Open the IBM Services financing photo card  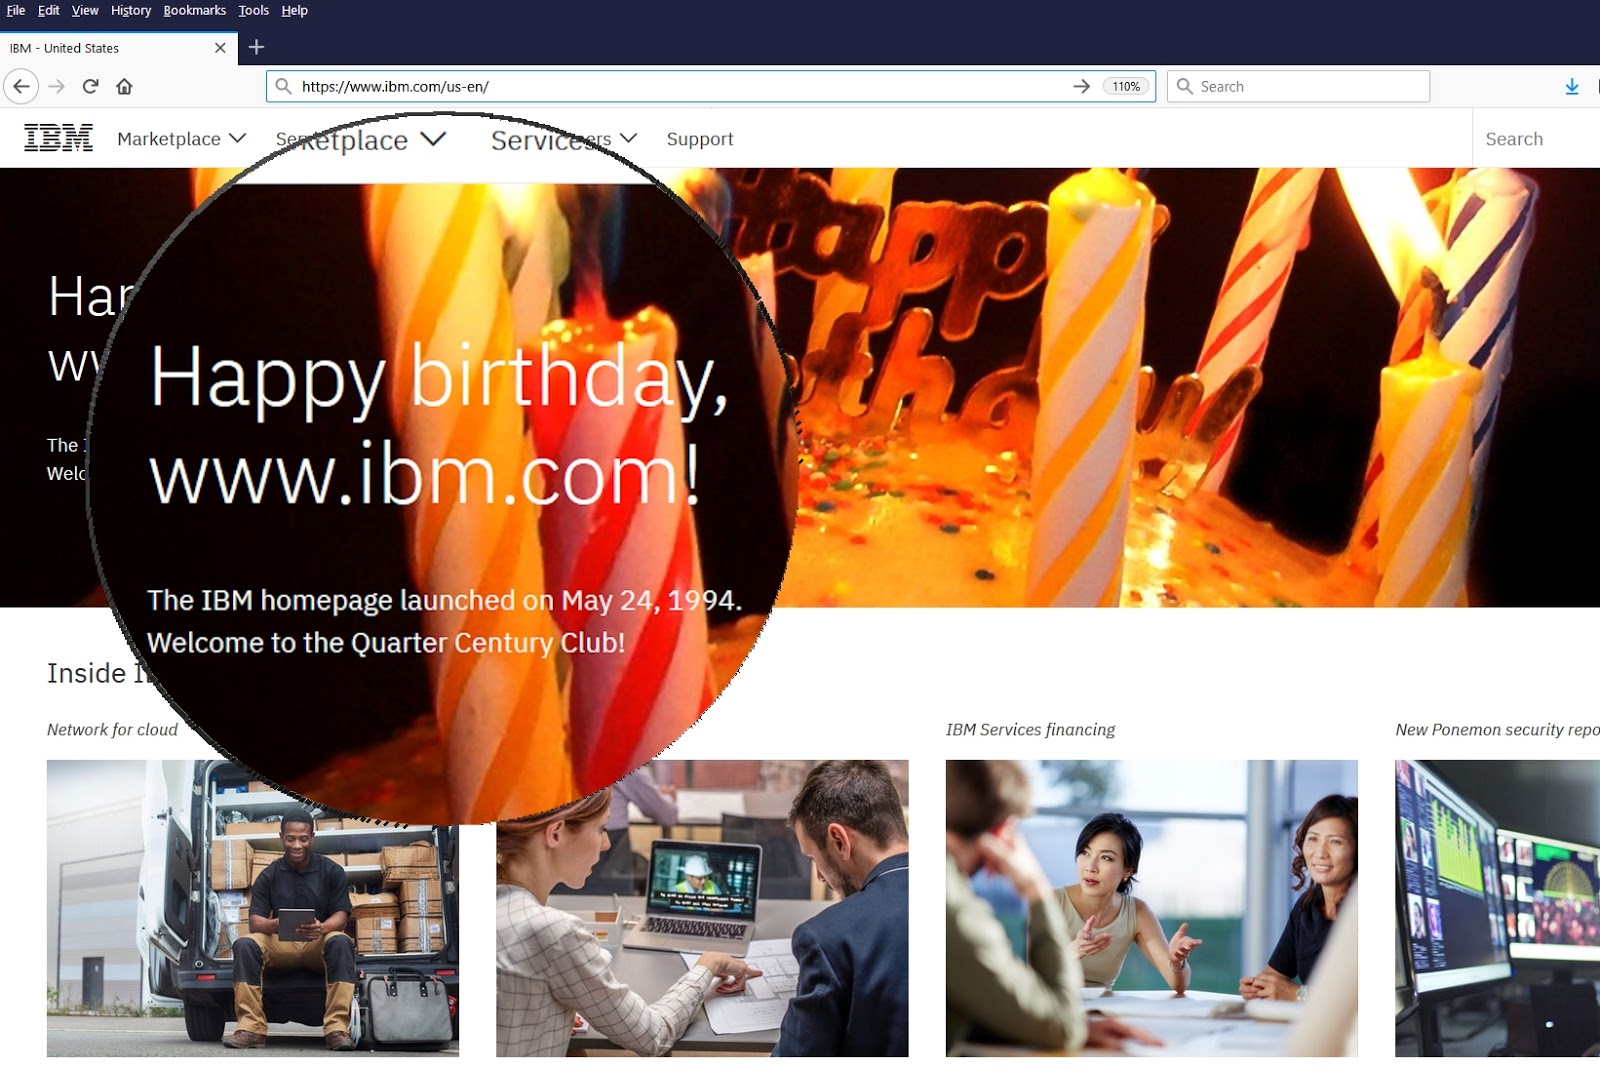[x=1152, y=908]
